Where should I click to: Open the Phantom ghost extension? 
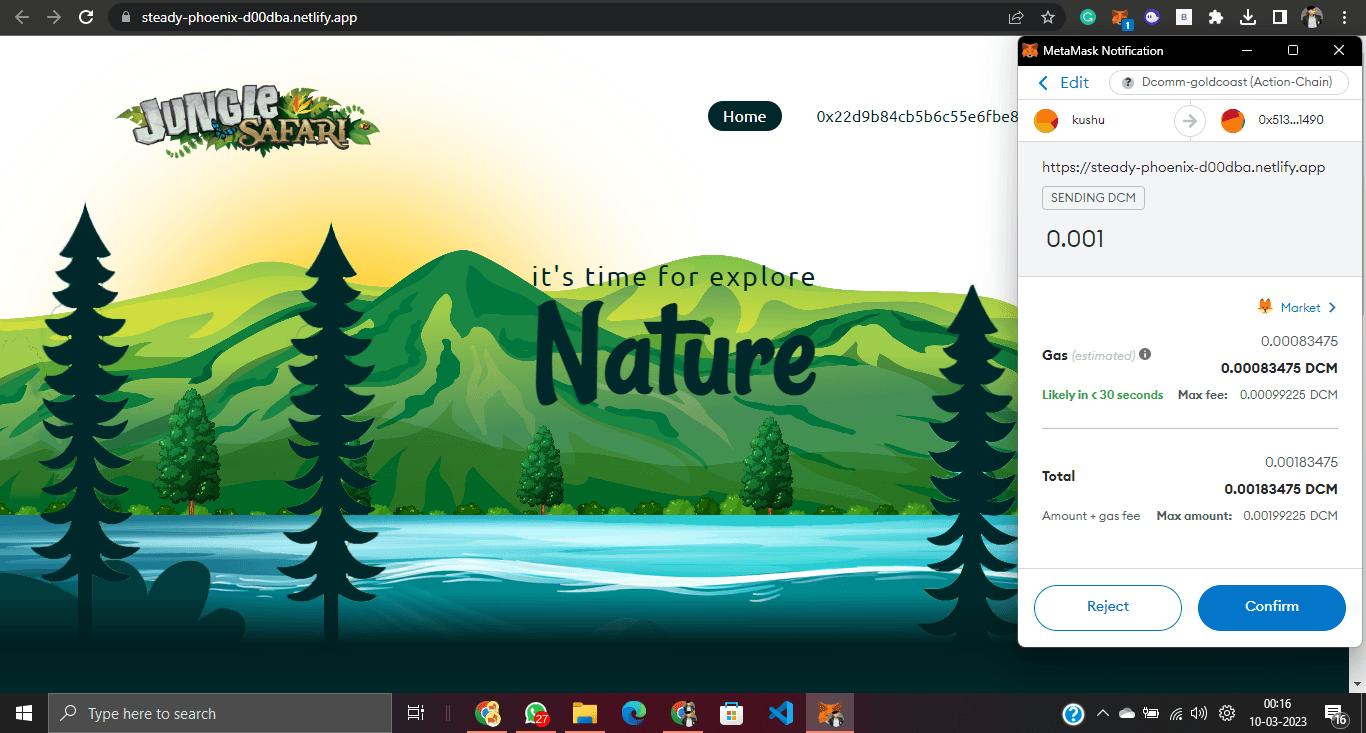pos(1153,17)
